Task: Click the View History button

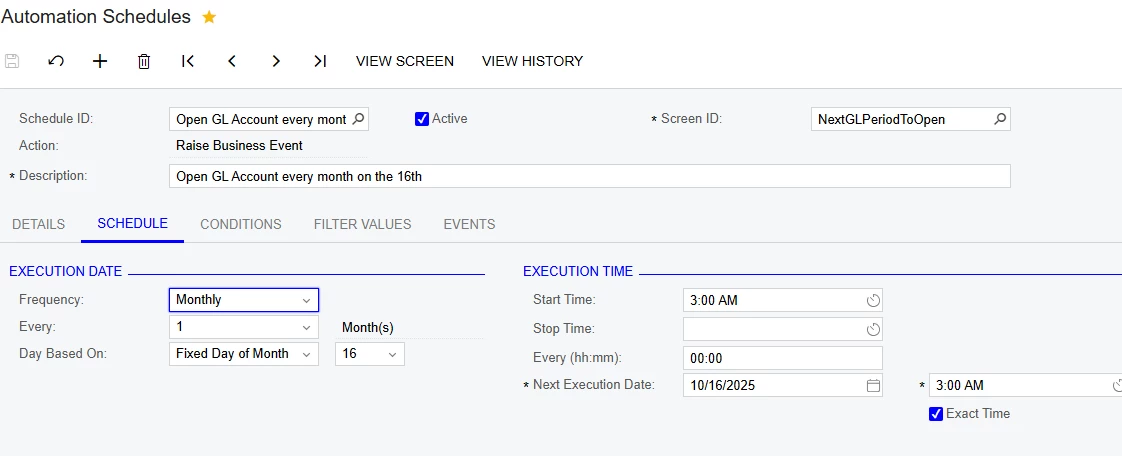Action: (532, 61)
